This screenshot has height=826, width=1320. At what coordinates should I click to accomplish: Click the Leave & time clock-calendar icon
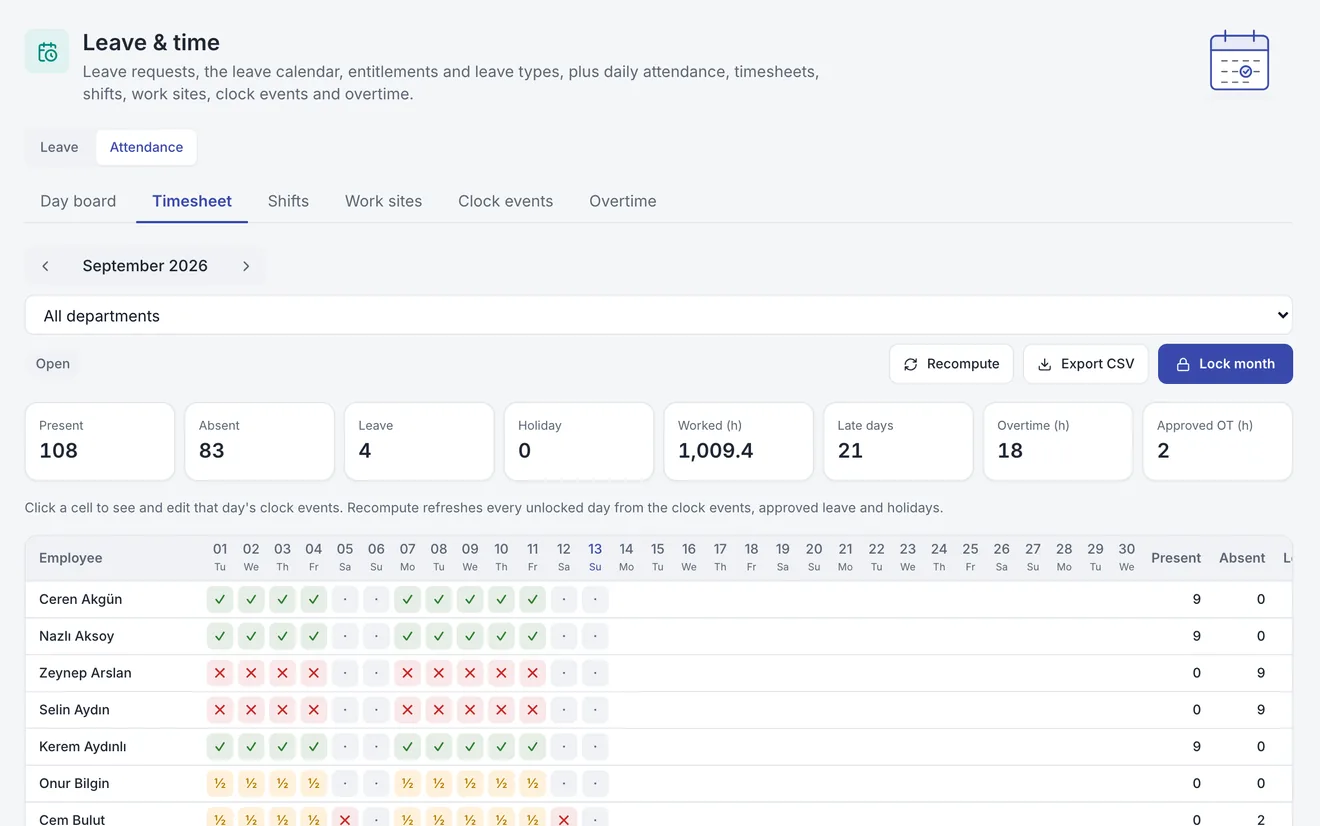pos(47,51)
